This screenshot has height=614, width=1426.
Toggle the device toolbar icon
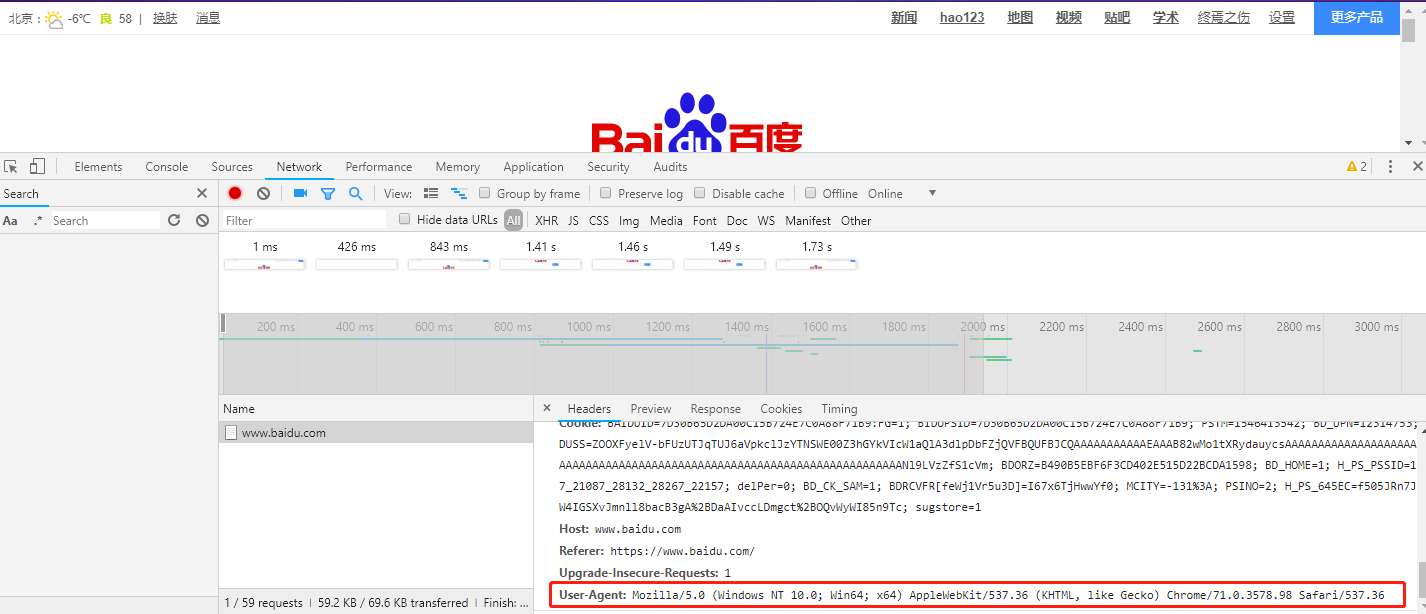(x=37, y=167)
